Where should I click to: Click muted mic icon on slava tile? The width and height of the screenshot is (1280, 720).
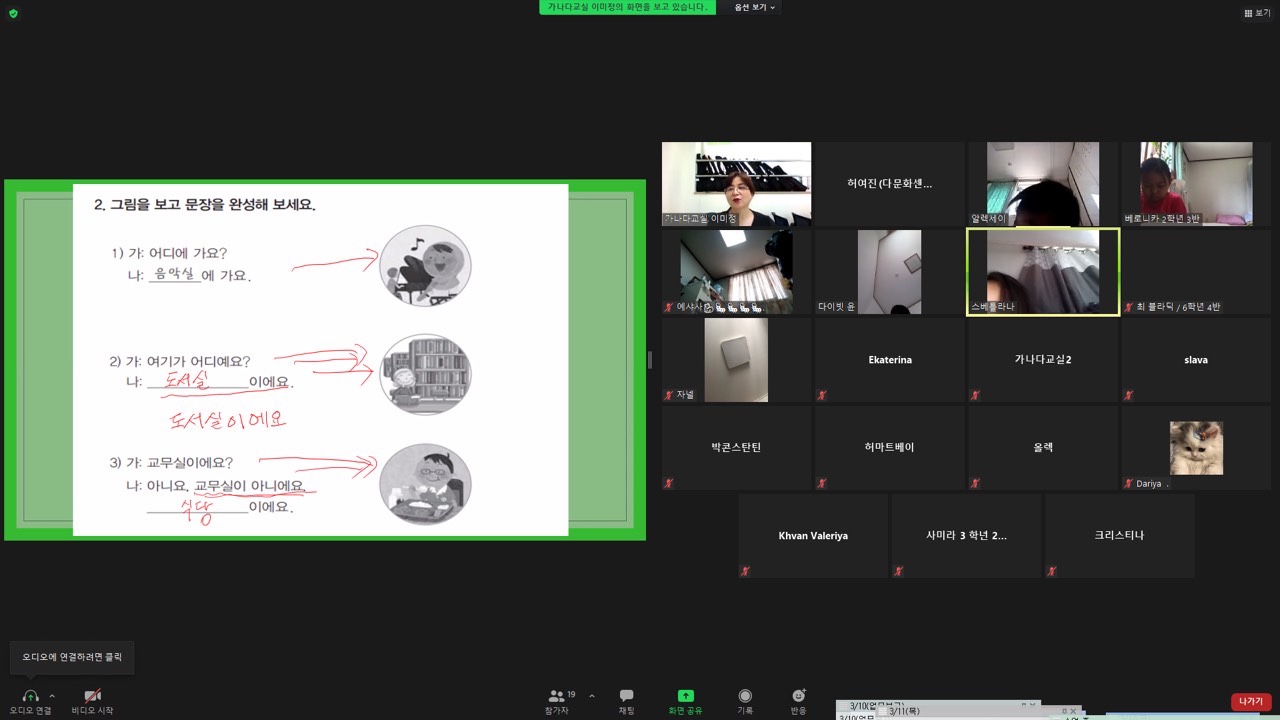coord(1129,395)
